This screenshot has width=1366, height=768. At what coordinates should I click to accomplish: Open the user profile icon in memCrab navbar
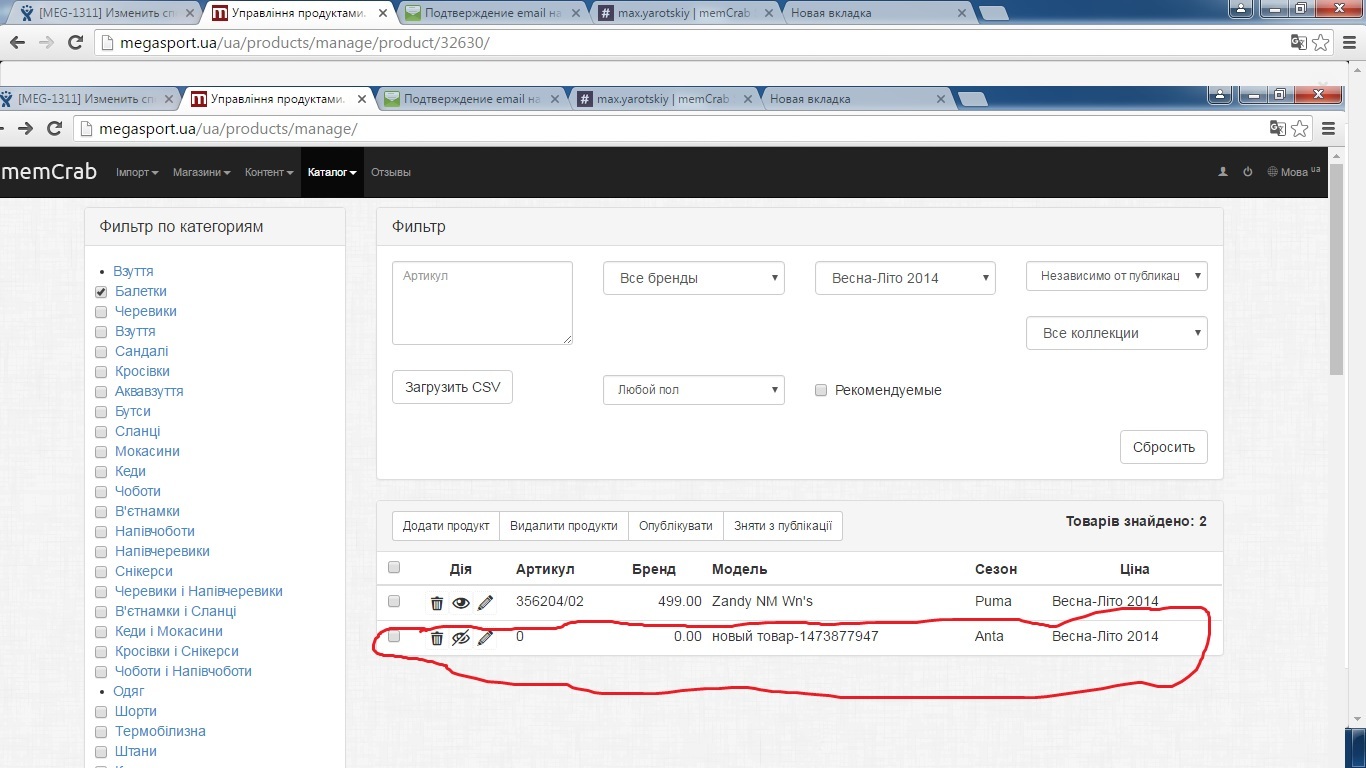[1222, 172]
